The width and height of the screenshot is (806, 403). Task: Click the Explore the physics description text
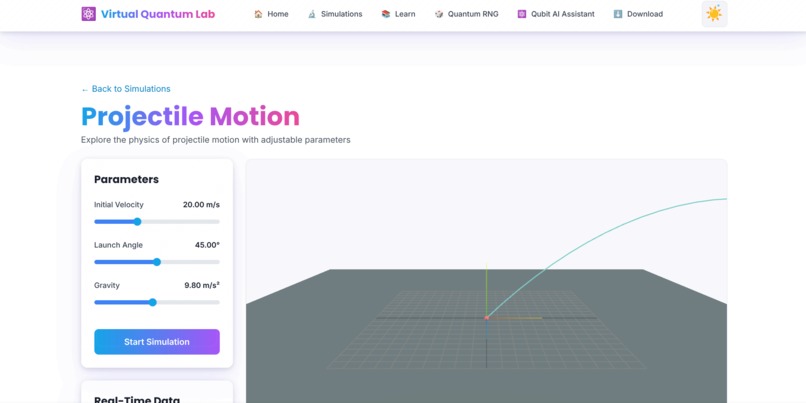tap(215, 140)
